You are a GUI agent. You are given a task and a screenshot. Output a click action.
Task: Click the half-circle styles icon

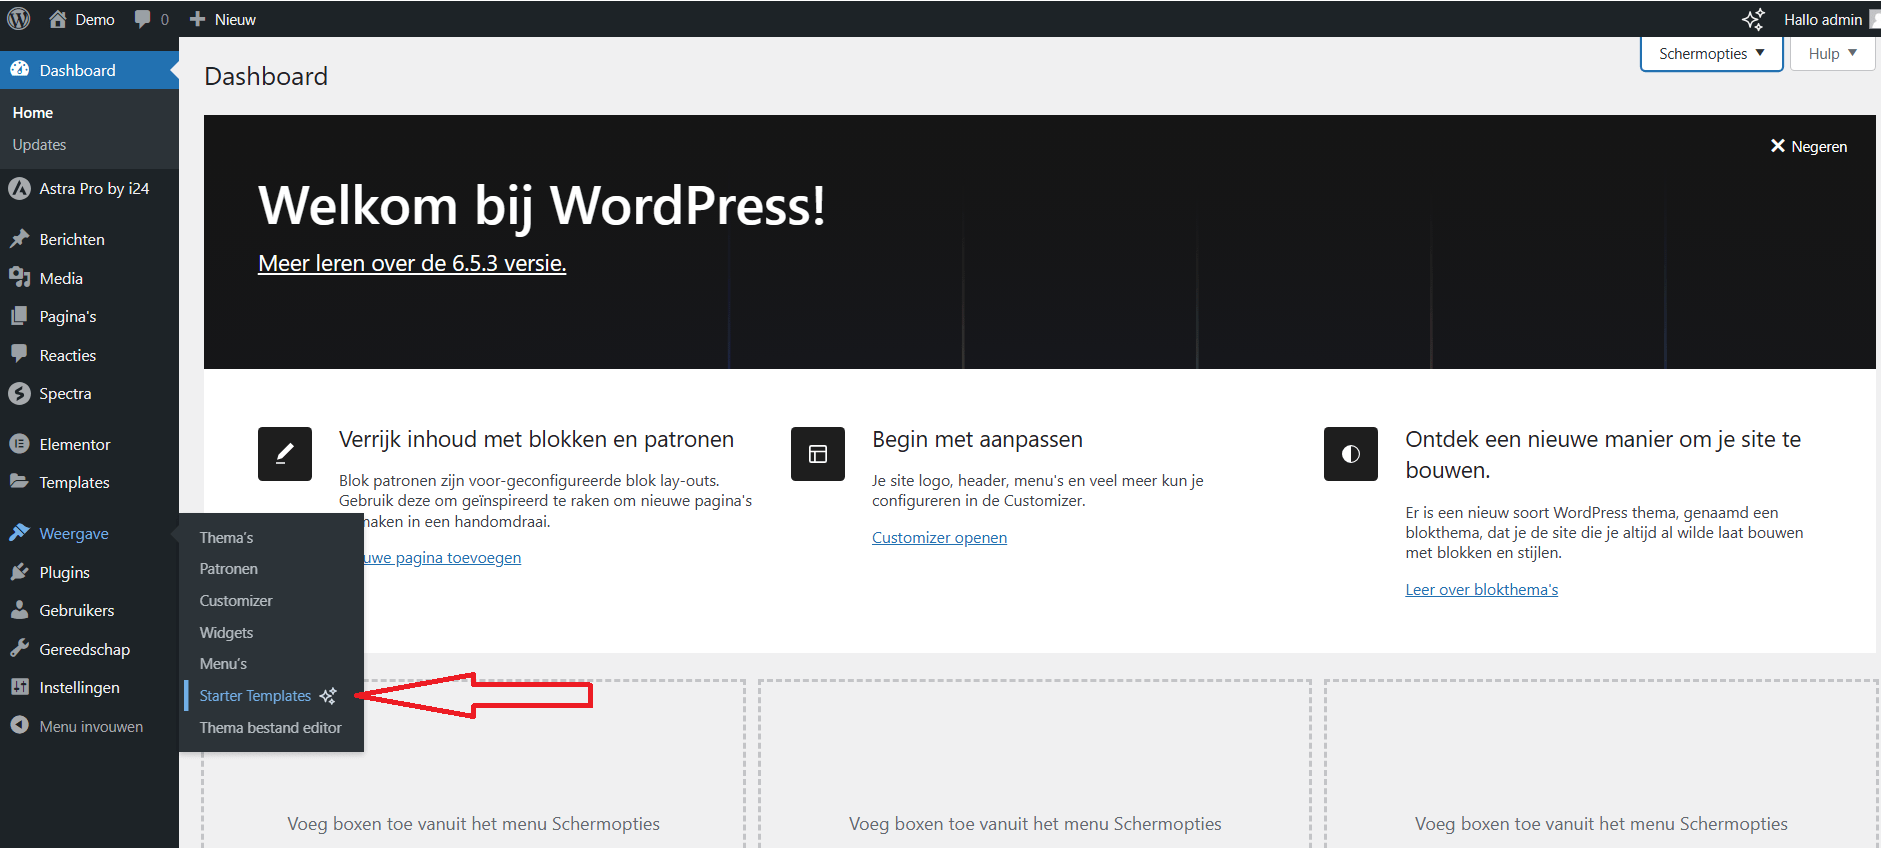pos(1351,454)
